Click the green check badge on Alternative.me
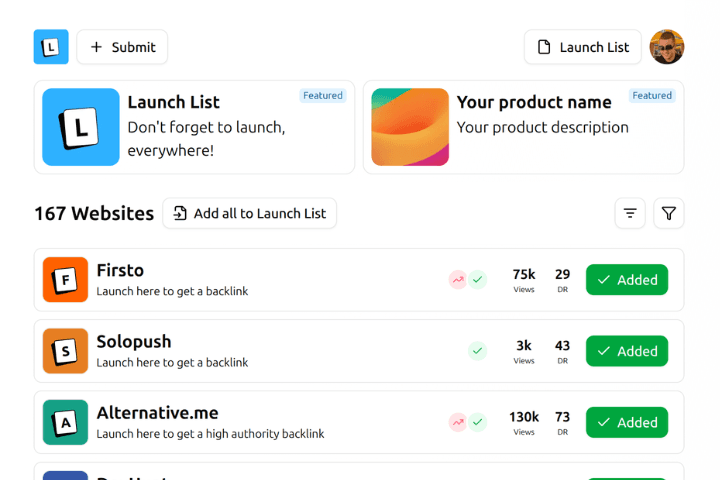720x480 pixels. [478, 422]
